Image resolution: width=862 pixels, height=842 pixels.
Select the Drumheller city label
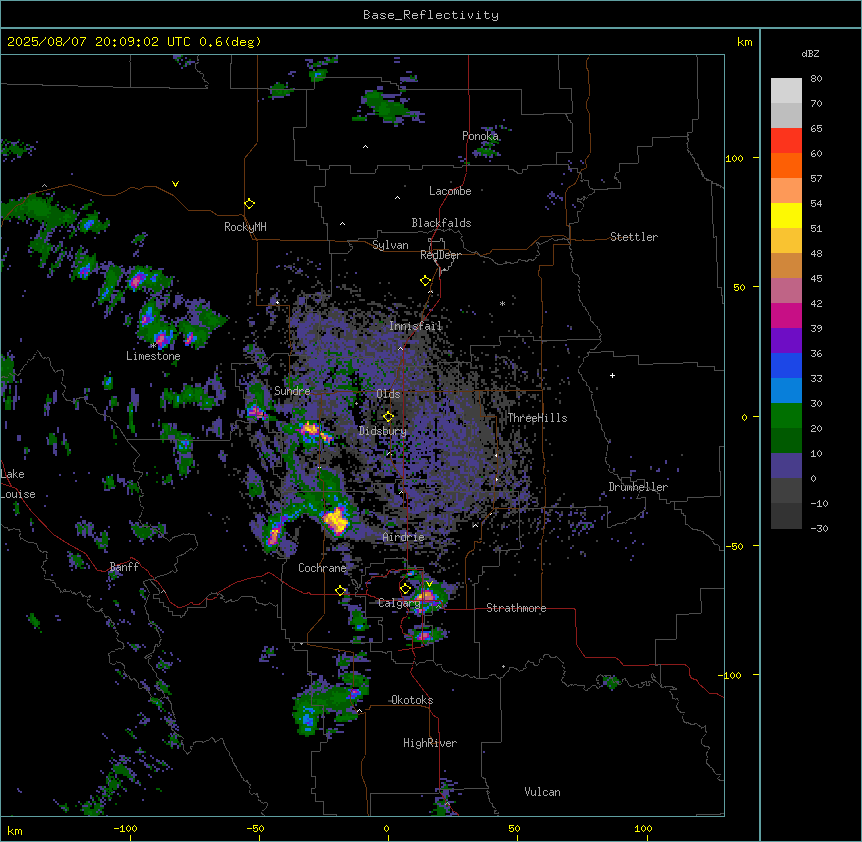coord(638,487)
